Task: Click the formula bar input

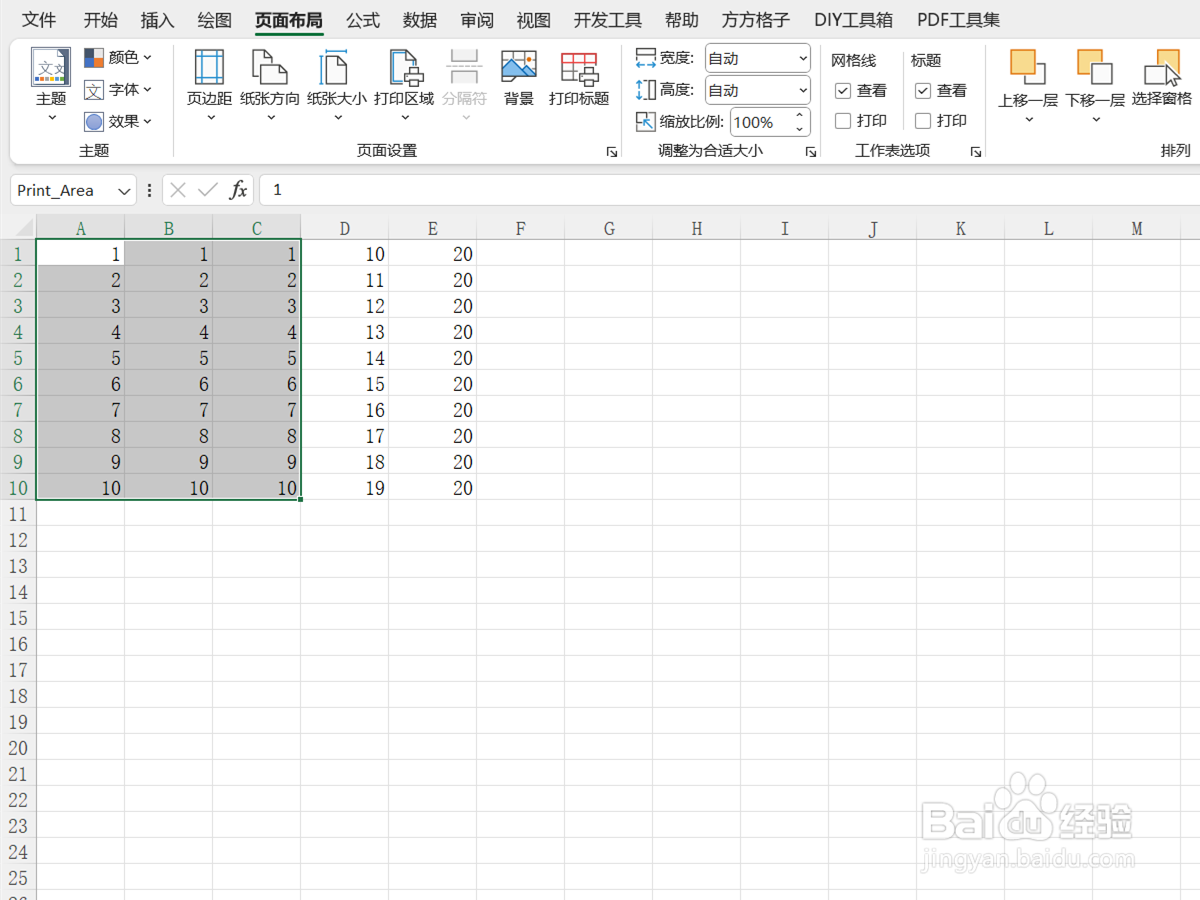Action: 730,190
